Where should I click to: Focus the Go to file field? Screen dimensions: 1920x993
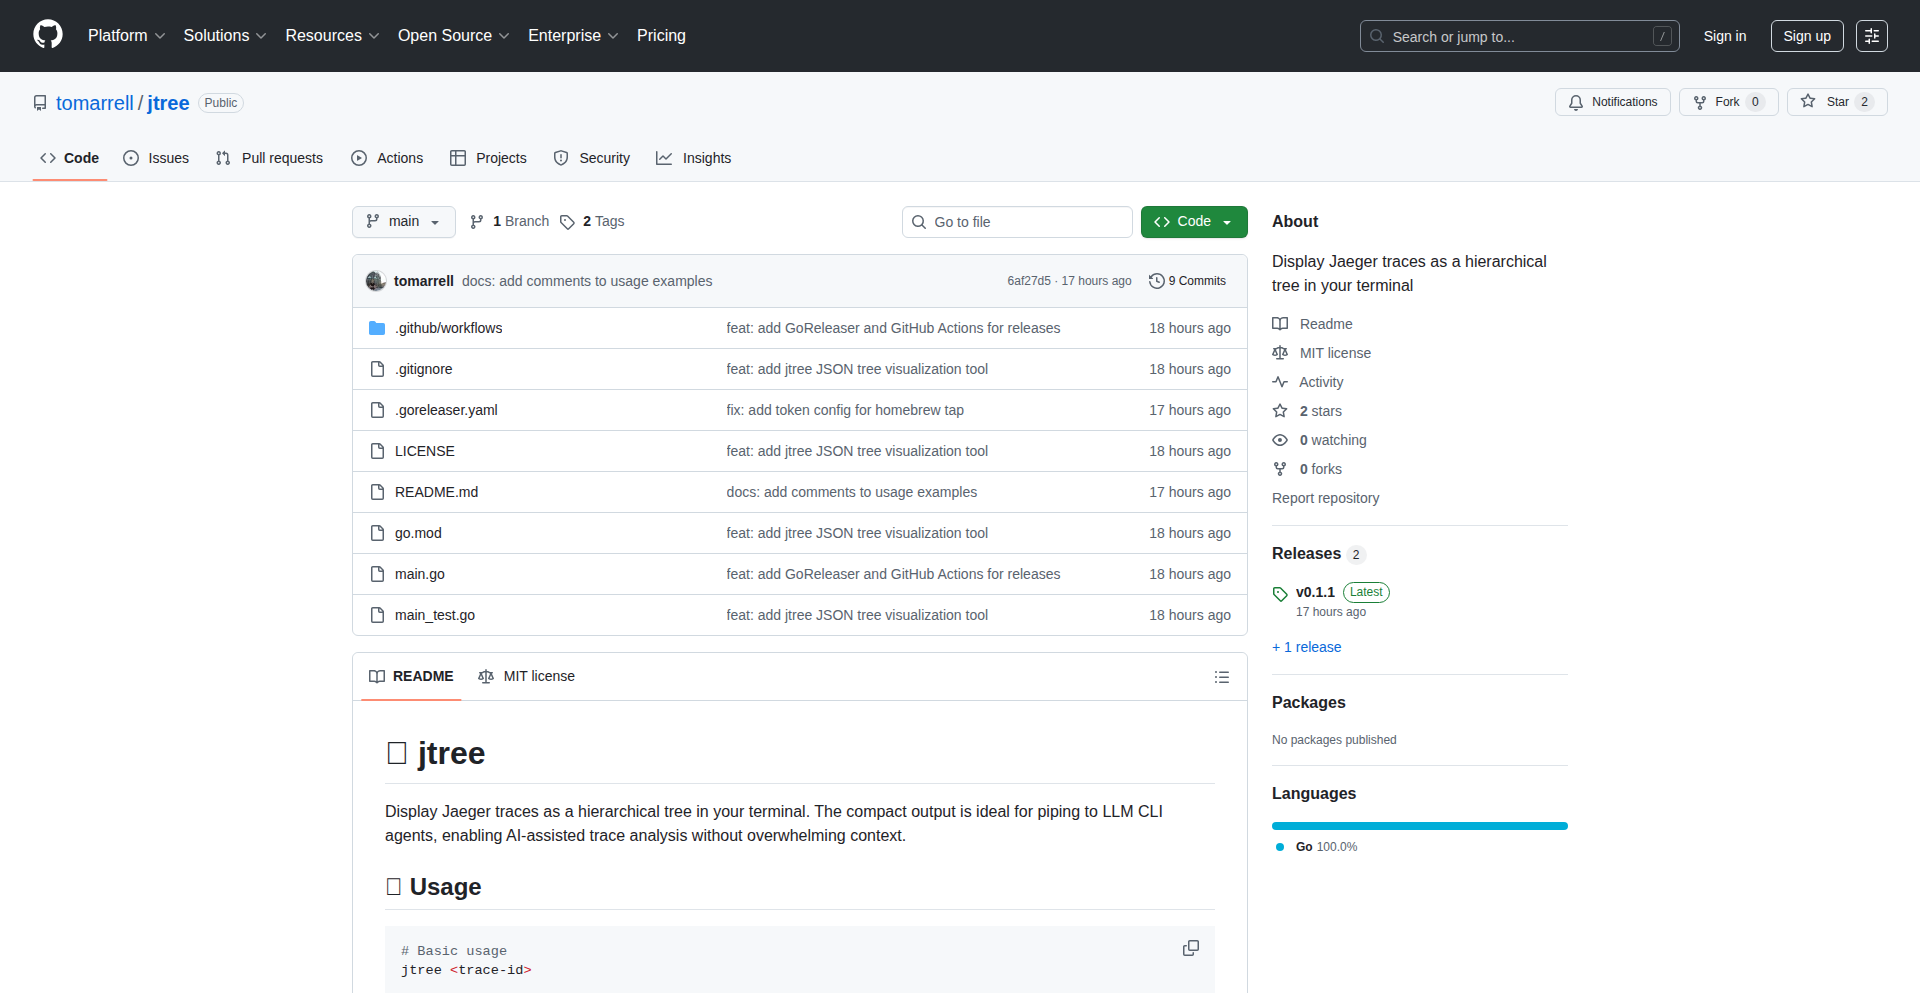(x=1017, y=222)
